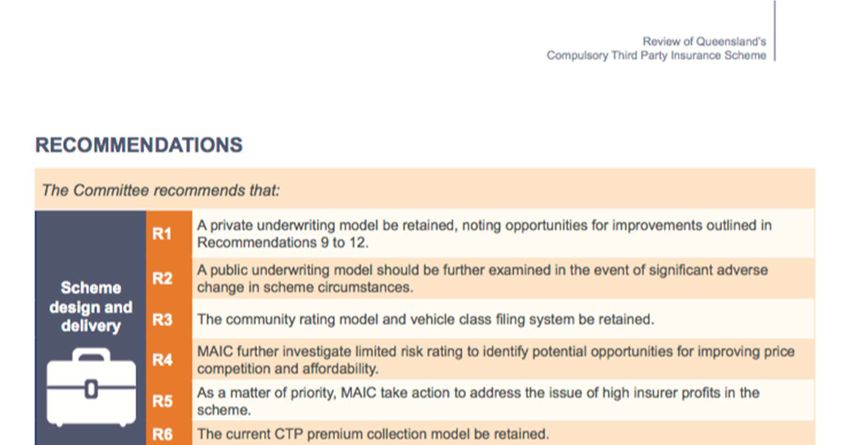Click 'Recommendations 9 to 12' text
Image resolution: width=850 pixels, height=445 pixels.
coord(281,242)
